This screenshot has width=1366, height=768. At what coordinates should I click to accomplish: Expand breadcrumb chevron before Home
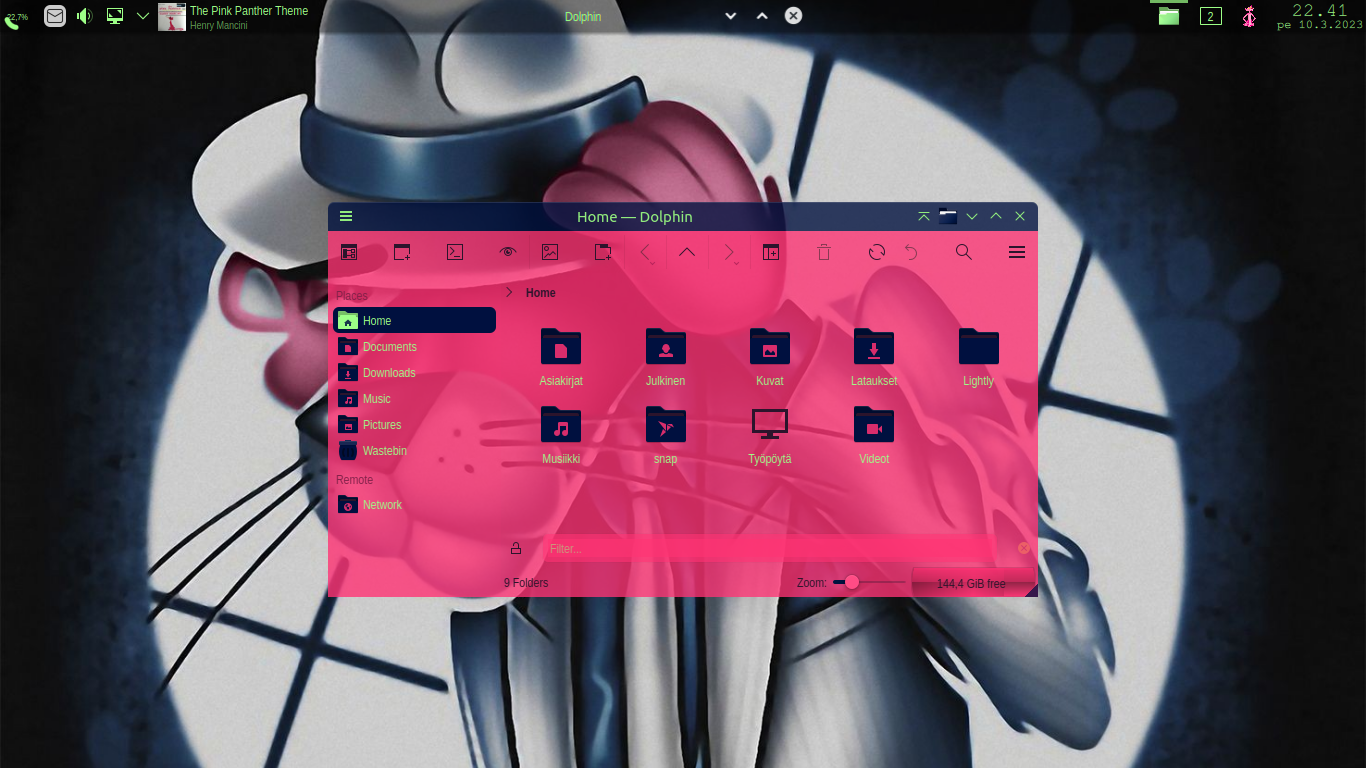click(509, 292)
